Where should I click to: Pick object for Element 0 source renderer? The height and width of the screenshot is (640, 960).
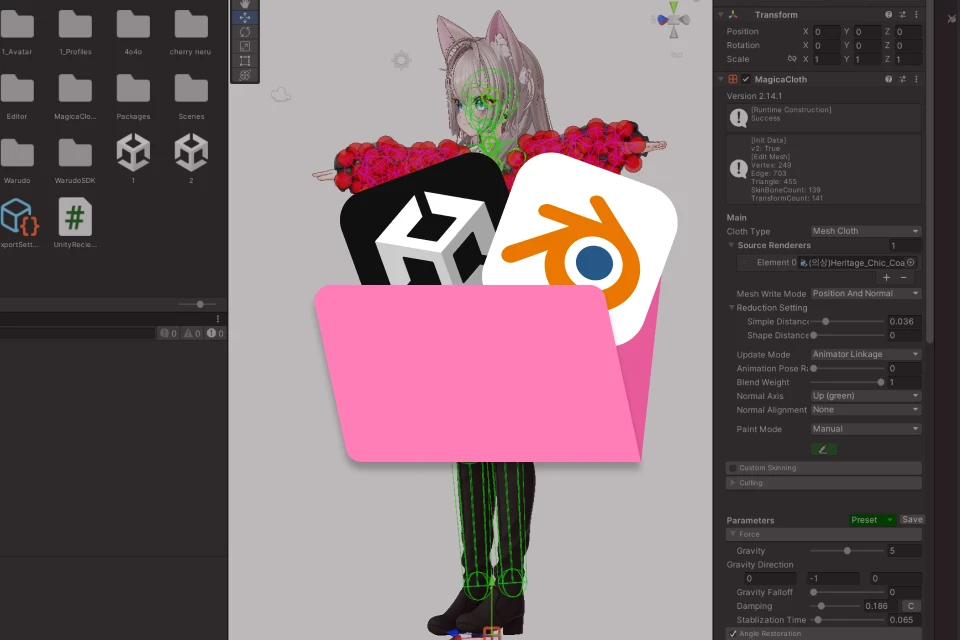click(911, 263)
